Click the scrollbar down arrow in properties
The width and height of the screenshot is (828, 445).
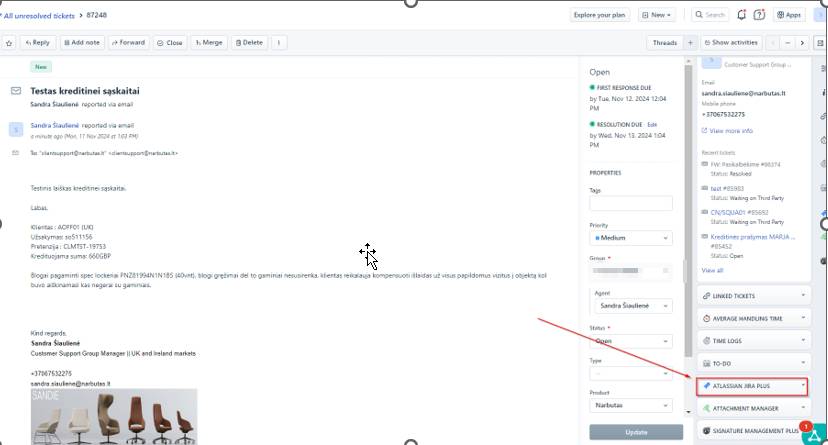click(688, 411)
